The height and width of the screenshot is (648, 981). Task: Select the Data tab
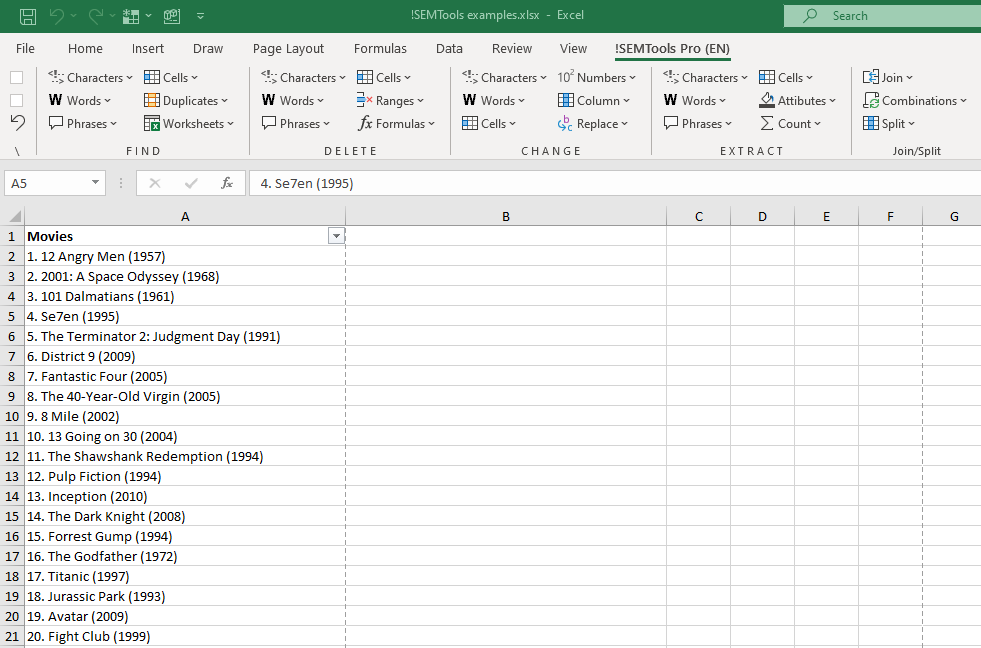[x=449, y=49]
